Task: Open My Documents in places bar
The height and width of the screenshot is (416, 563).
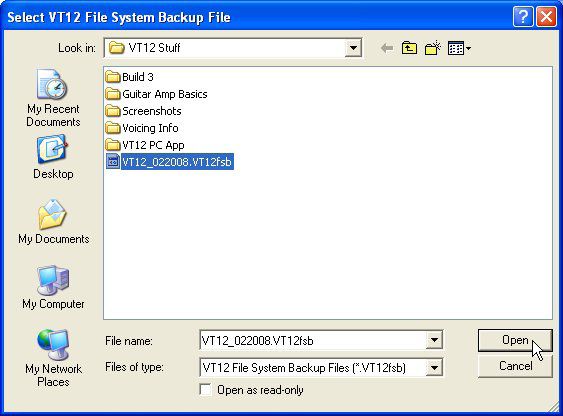Action: (53, 222)
